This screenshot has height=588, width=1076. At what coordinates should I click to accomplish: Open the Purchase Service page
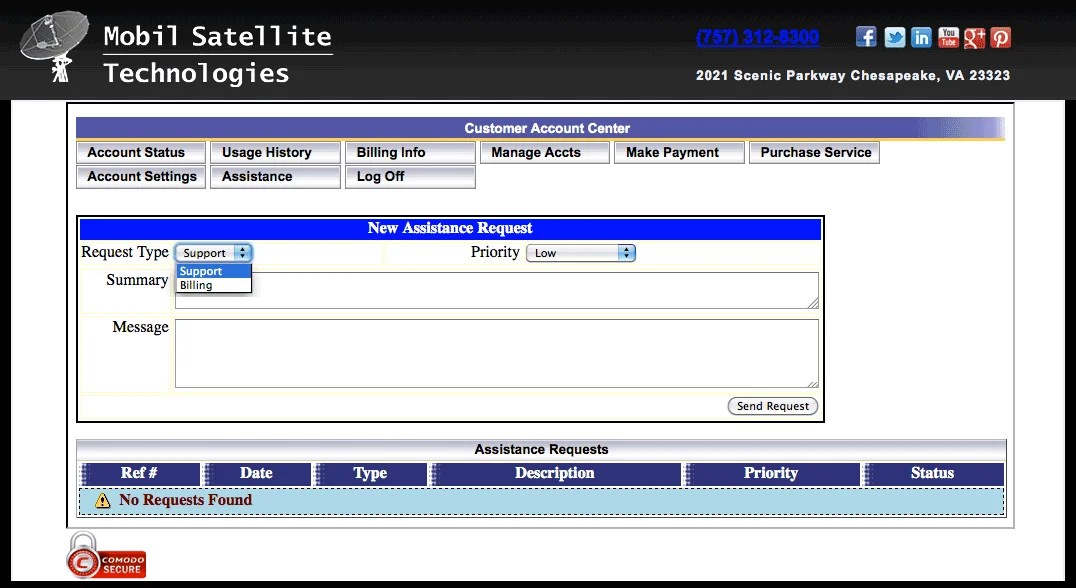click(815, 152)
